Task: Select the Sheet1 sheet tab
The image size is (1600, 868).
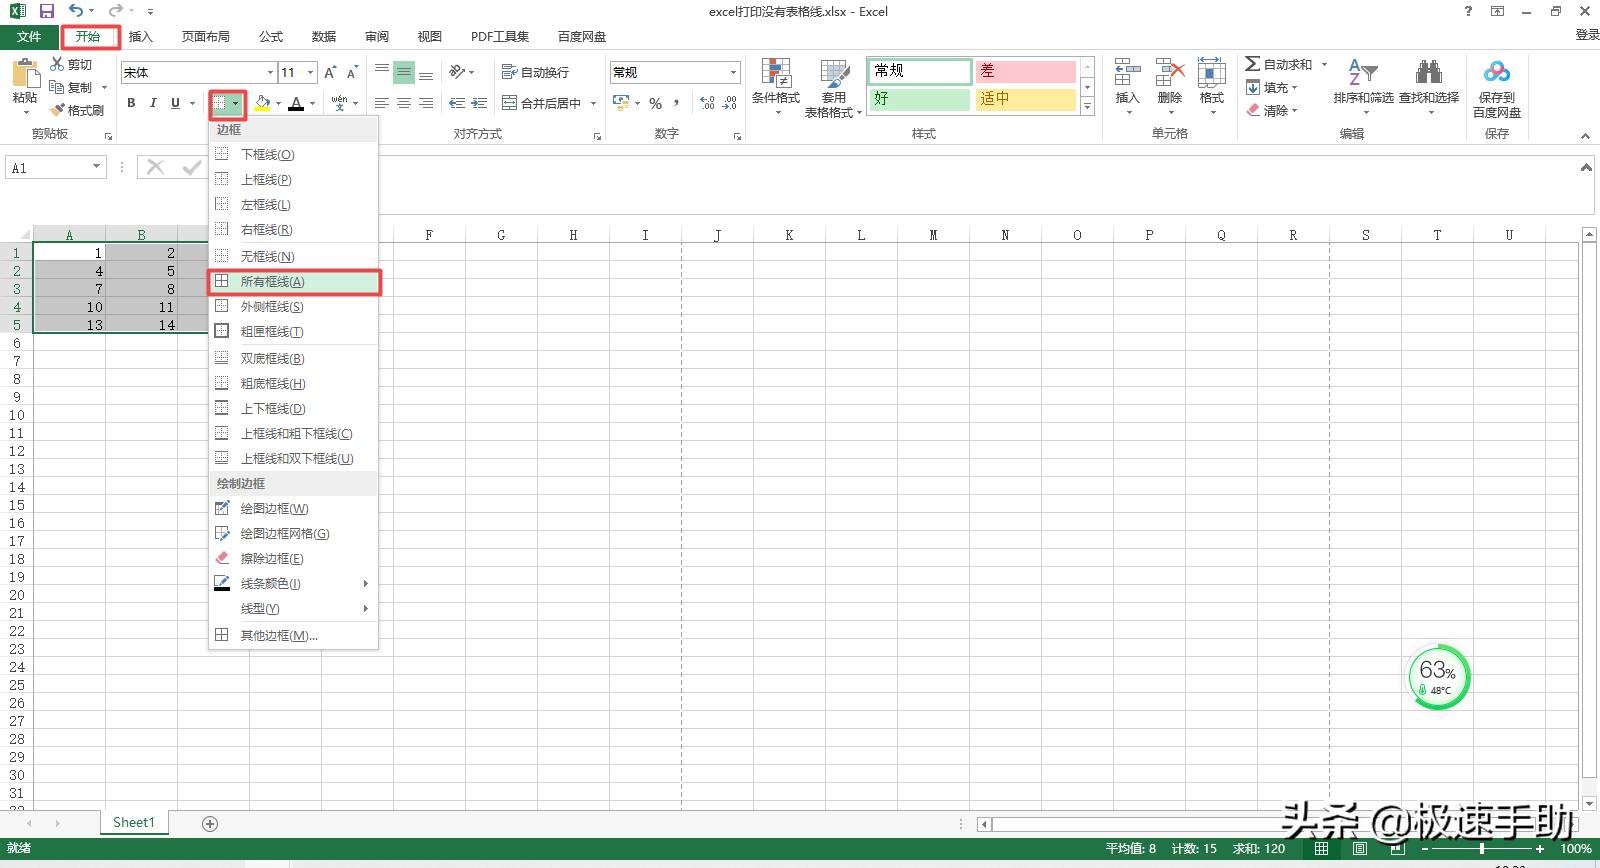Action: coord(134,822)
